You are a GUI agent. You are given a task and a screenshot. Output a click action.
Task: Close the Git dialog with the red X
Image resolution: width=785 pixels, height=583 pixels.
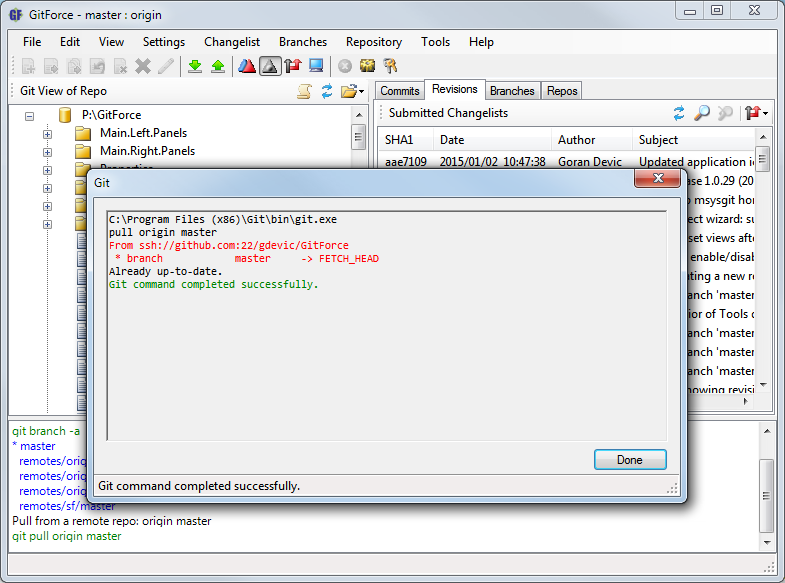coord(658,179)
